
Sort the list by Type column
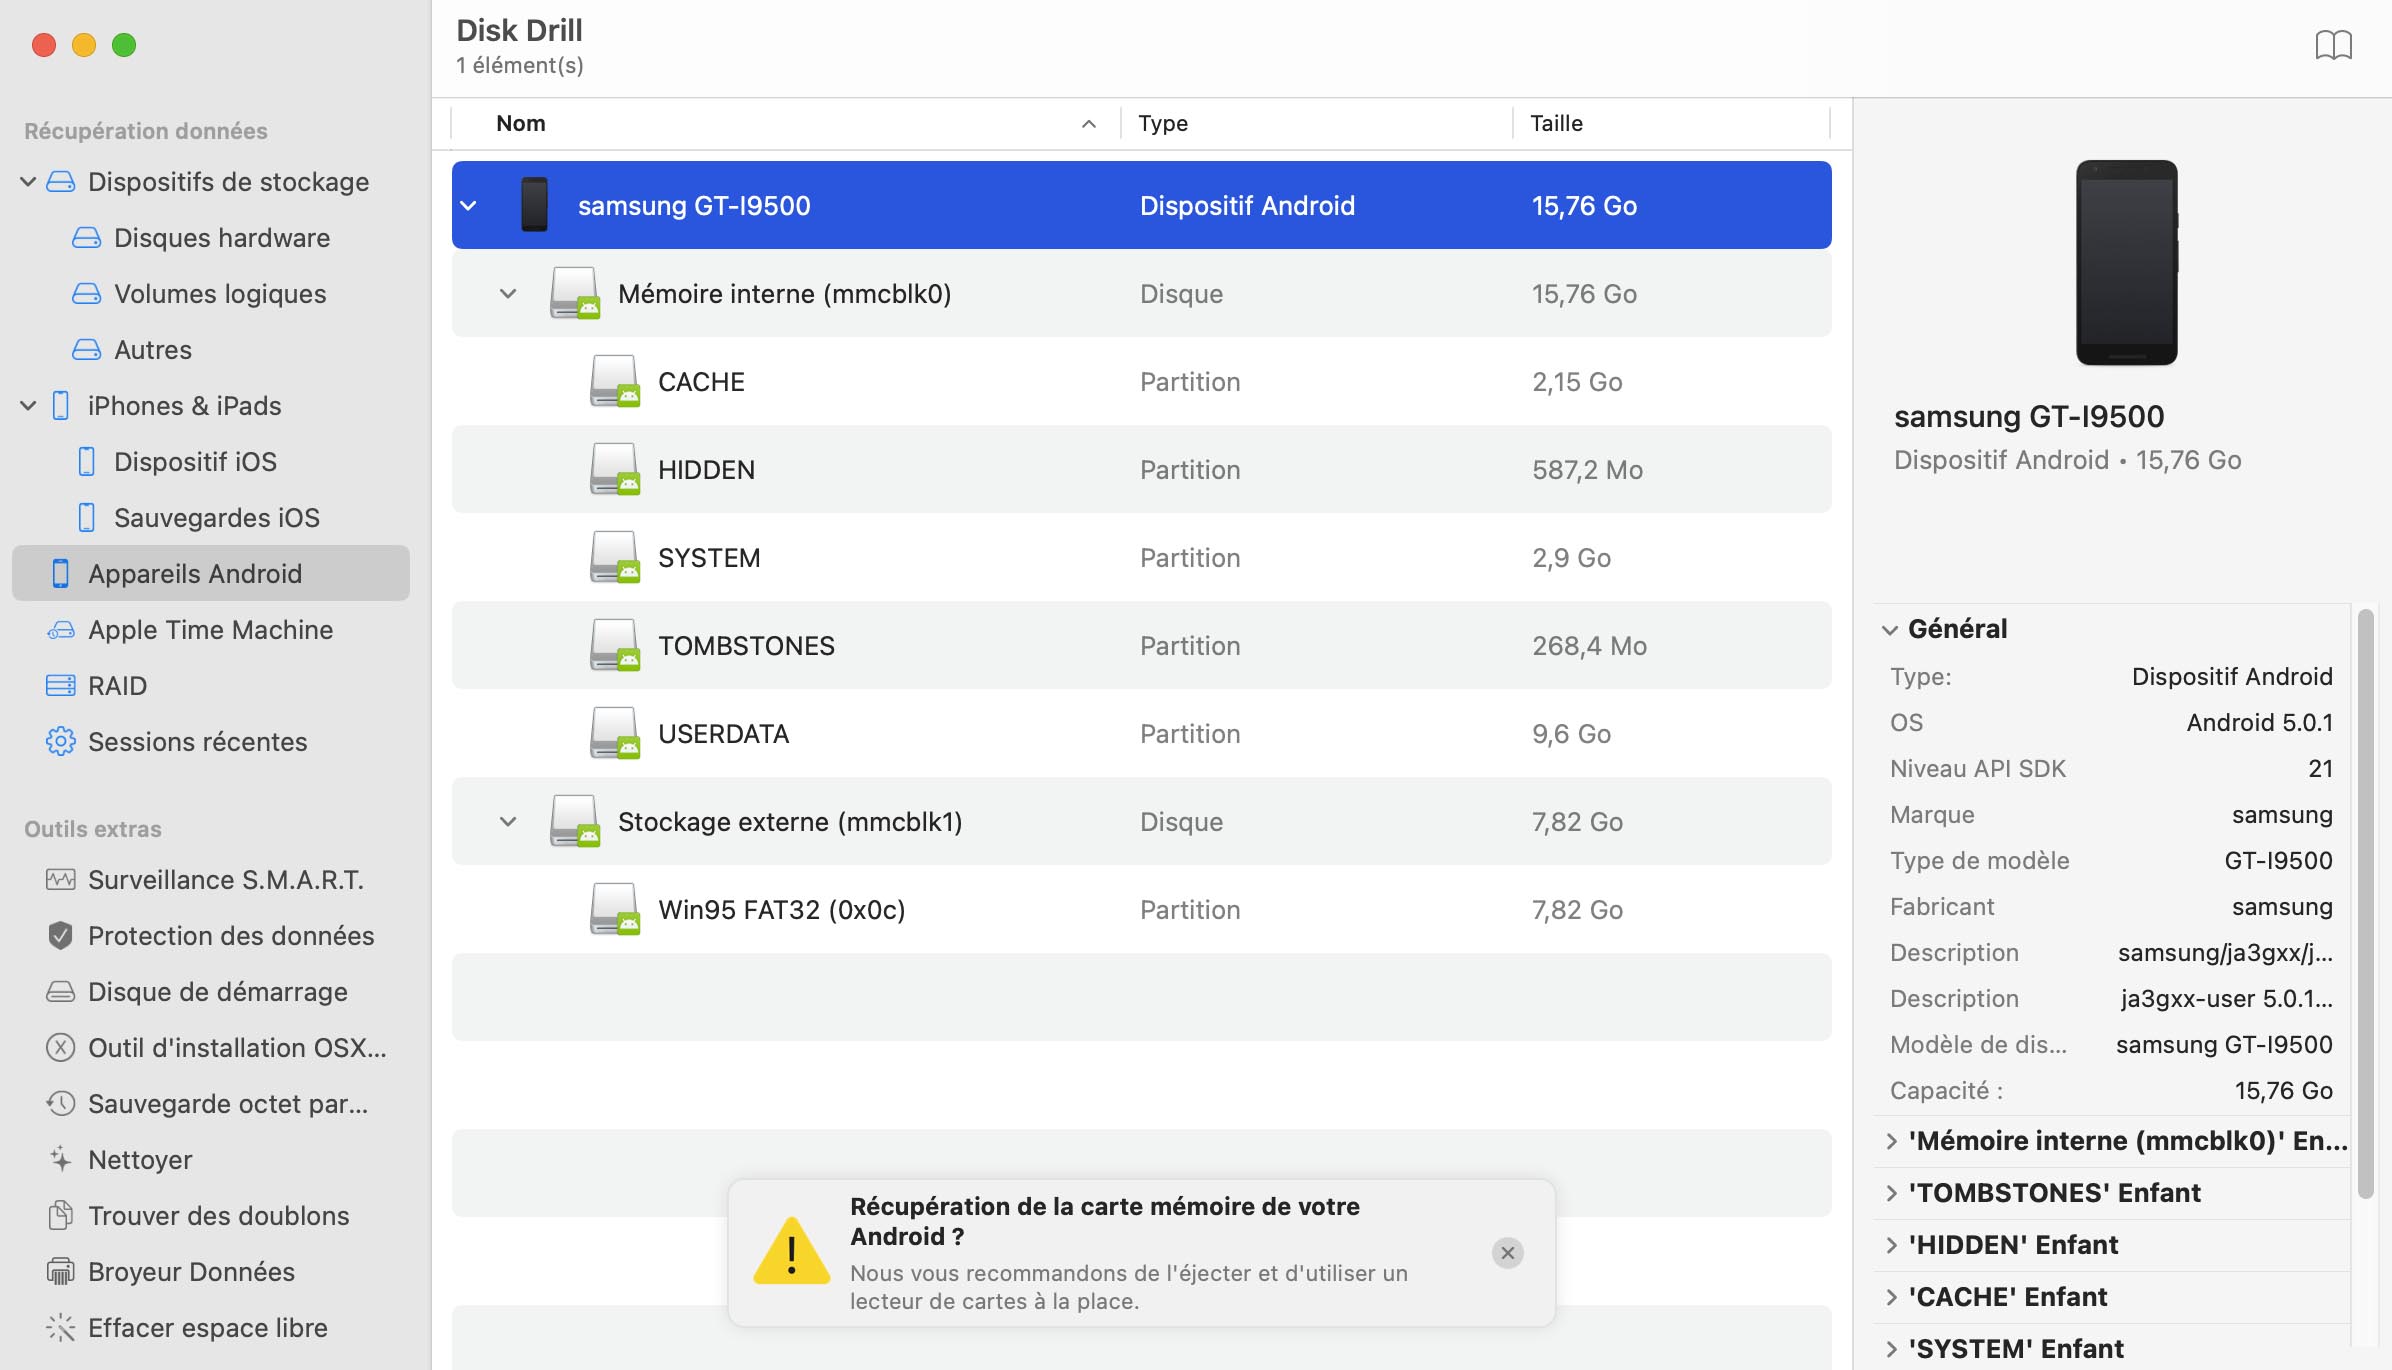(x=1316, y=123)
